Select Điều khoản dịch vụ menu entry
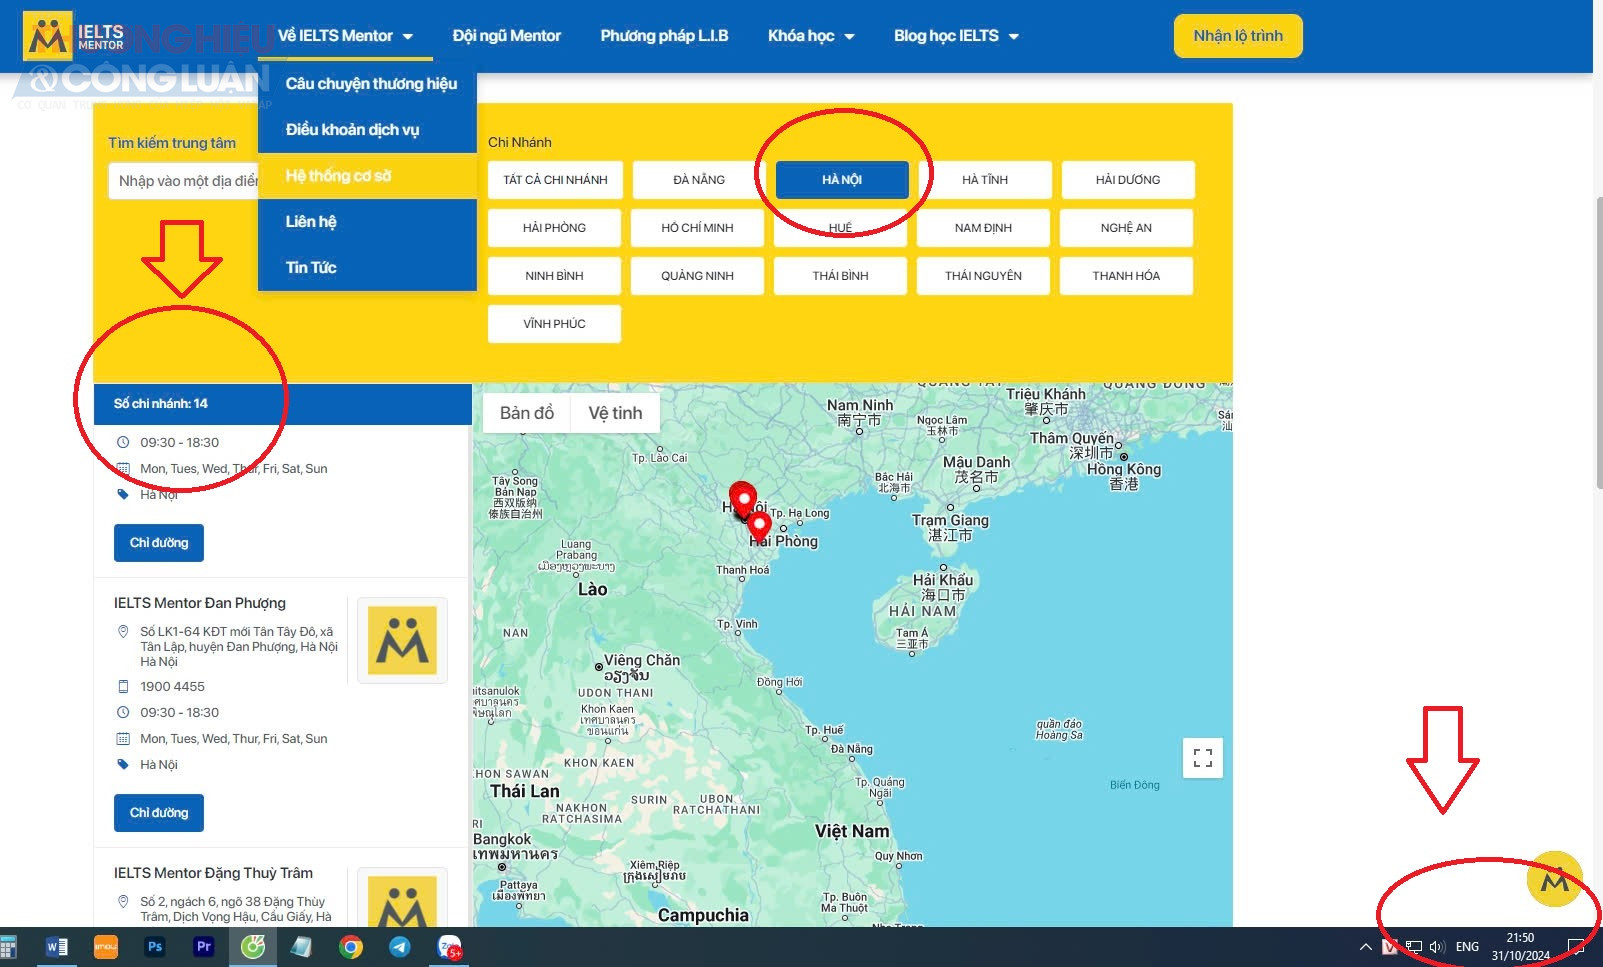1603x967 pixels. pyautogui.click(x=367, y=130)
